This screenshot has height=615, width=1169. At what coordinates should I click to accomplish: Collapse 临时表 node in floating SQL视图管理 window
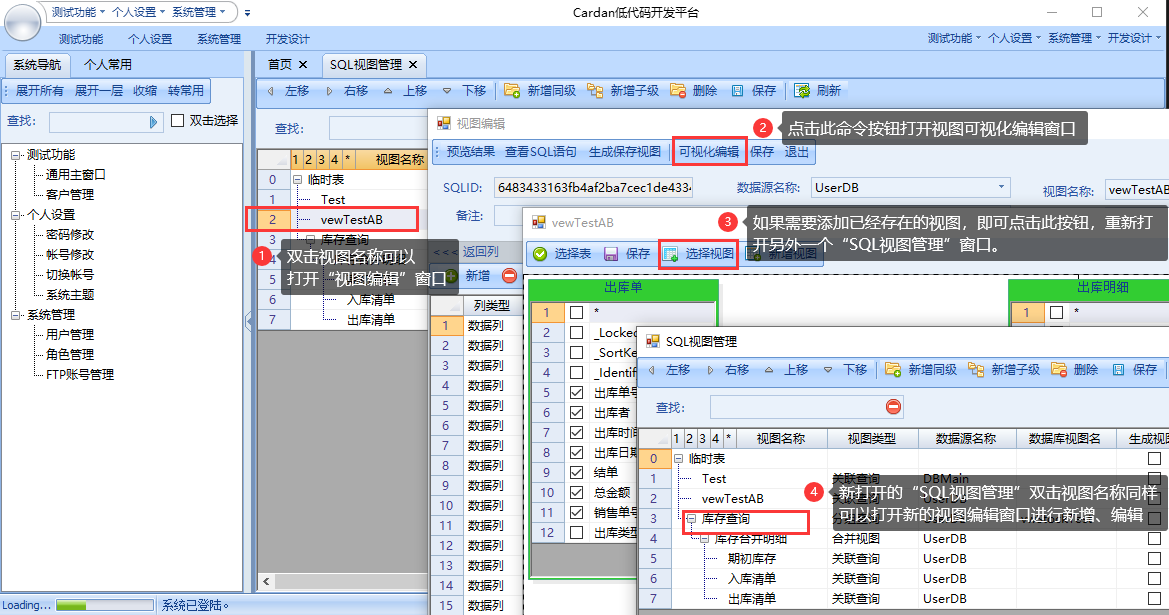click(x=678, y=458)
